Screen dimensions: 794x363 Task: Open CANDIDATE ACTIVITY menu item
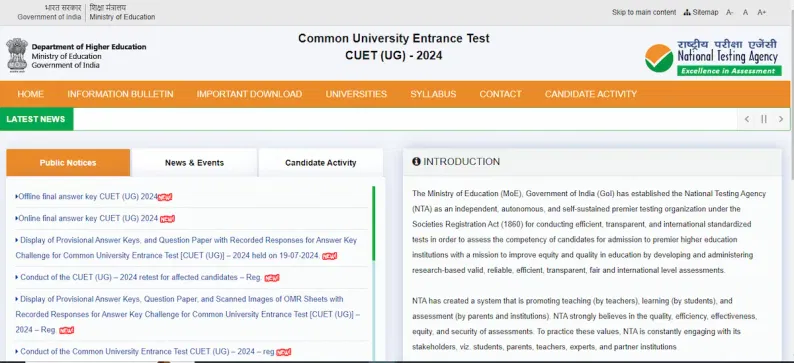click(590, 94)
